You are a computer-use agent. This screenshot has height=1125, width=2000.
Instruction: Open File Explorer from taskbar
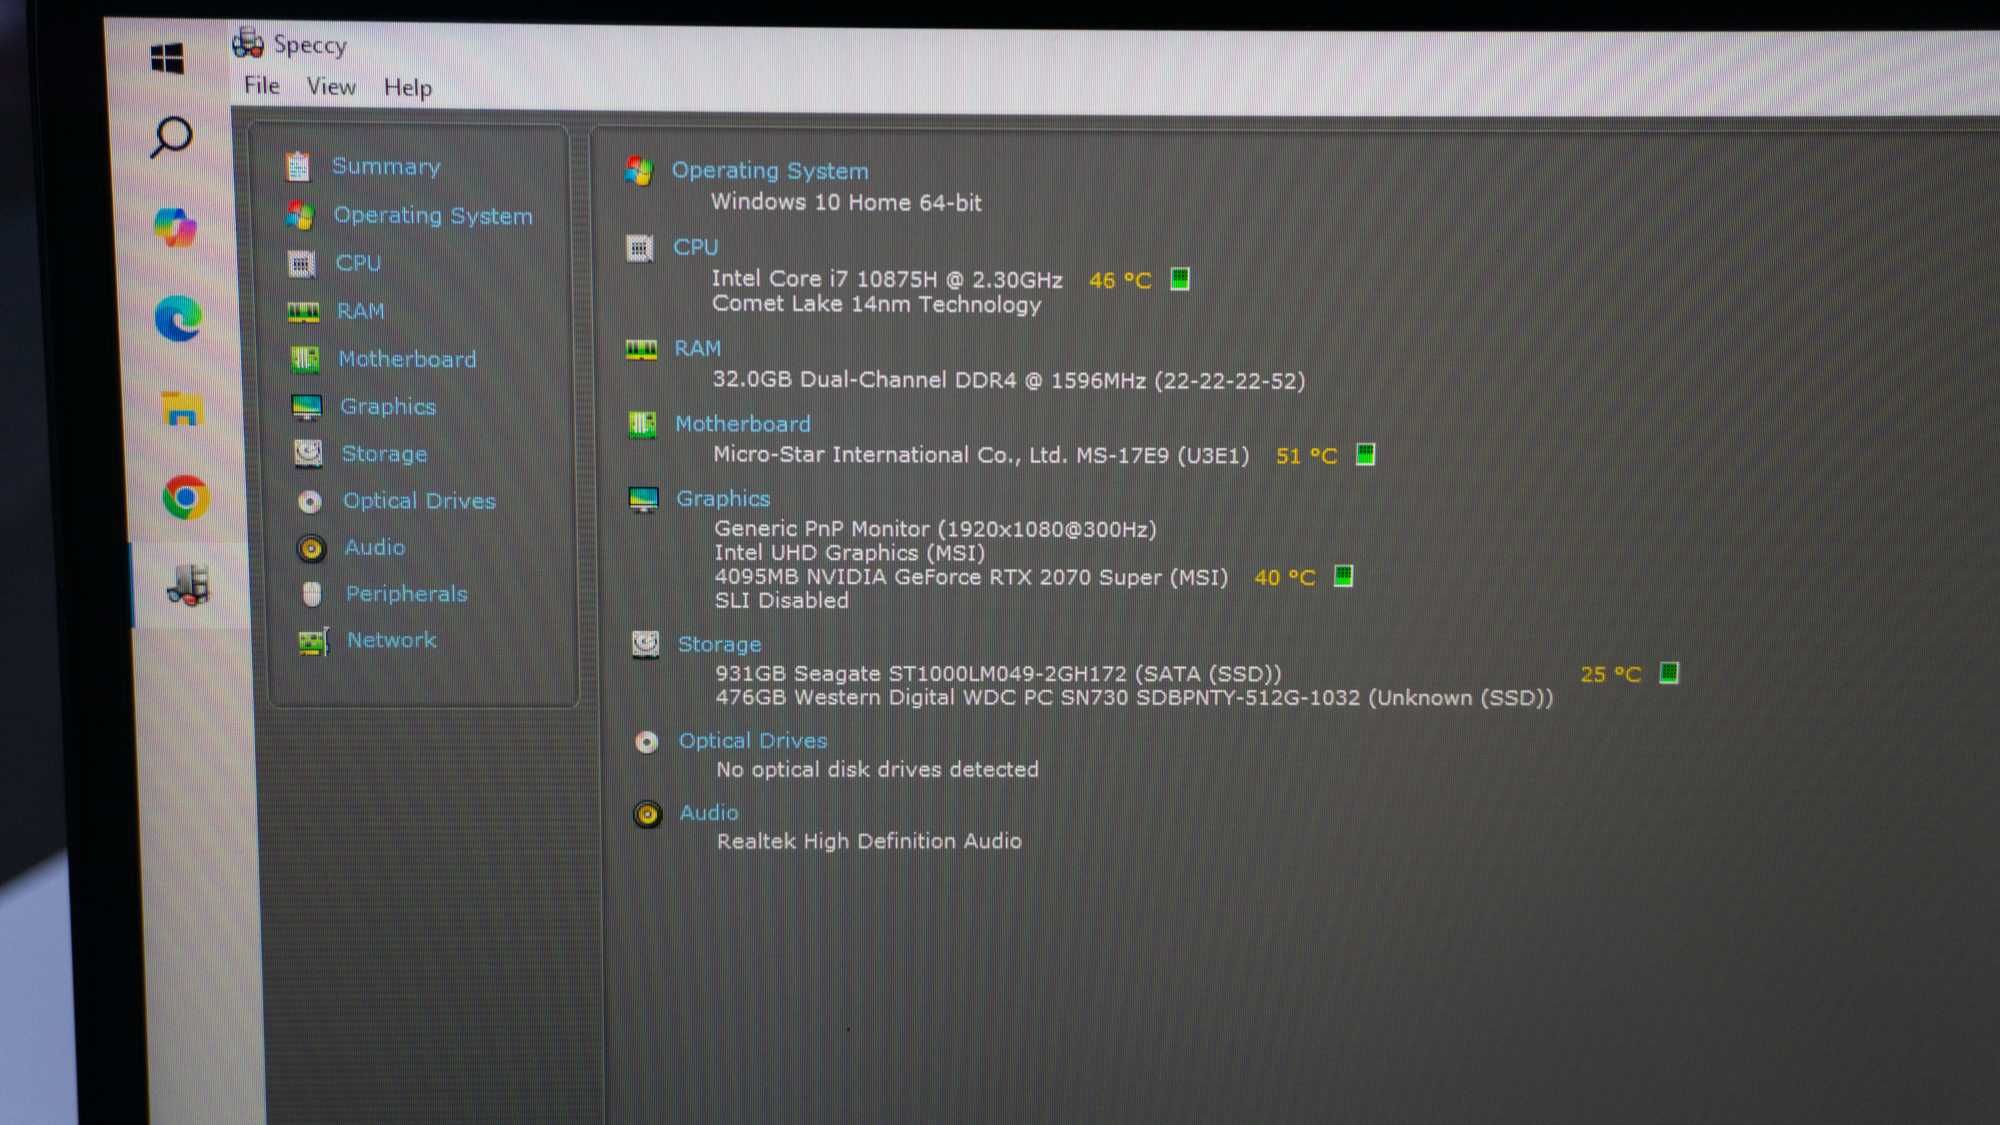point(182,408)
